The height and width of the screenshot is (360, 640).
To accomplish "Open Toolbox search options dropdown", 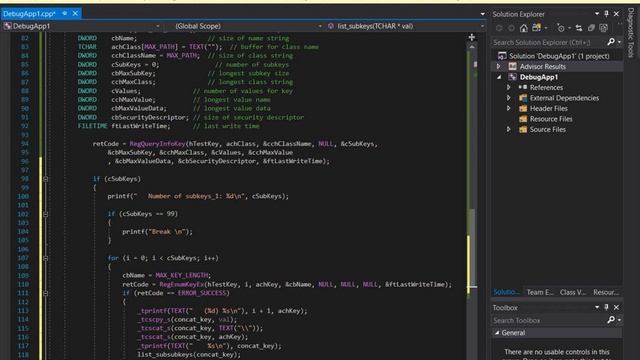I will [619, 320].
